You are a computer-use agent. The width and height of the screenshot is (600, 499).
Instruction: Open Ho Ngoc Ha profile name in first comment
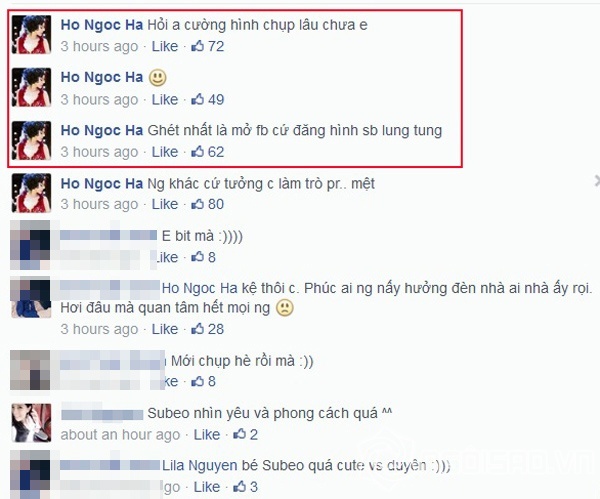102,25
